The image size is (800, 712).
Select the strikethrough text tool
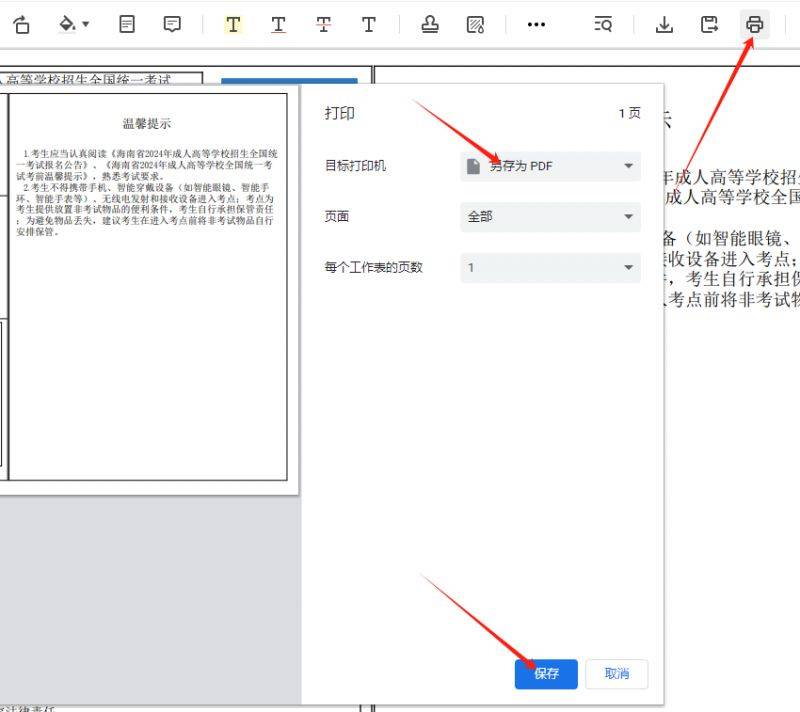pos(323,25)
